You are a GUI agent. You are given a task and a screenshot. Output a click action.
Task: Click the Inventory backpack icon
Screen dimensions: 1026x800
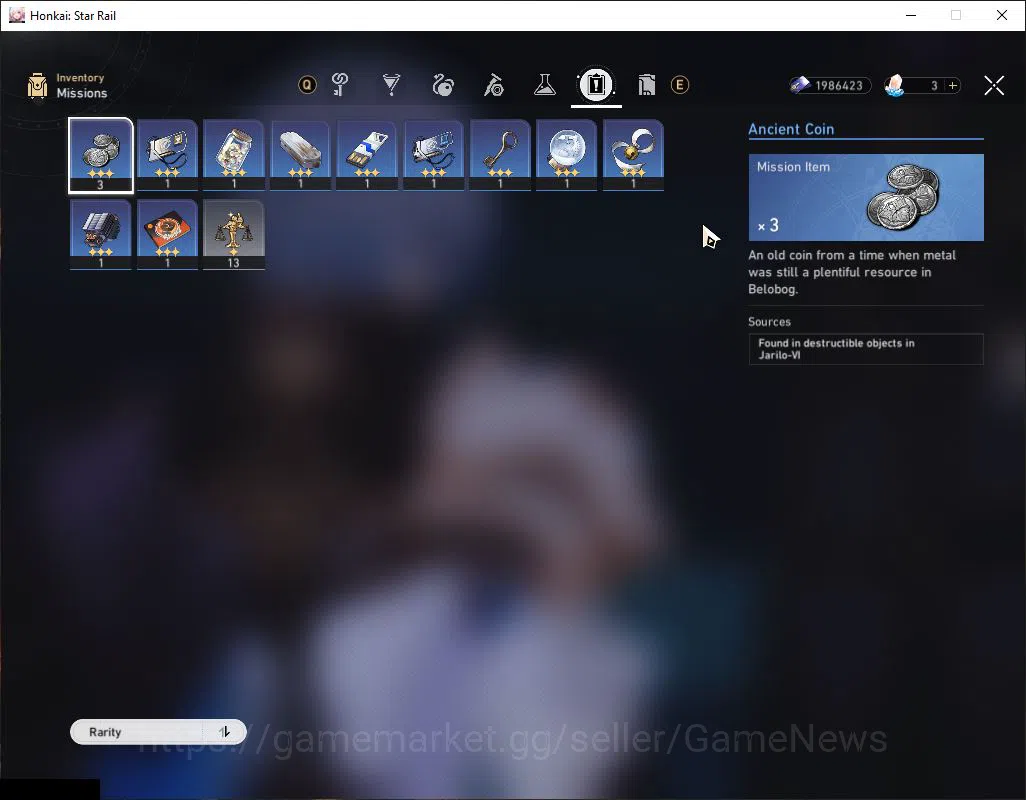click(x=37, y=86)
